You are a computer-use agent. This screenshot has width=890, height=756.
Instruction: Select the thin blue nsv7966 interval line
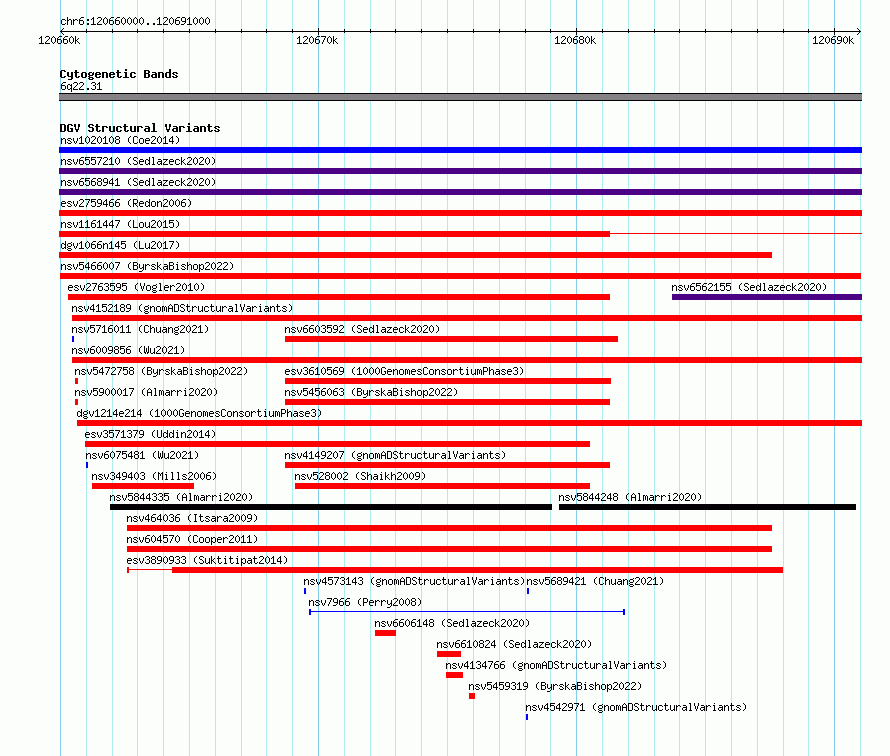(x=467, y=612)
